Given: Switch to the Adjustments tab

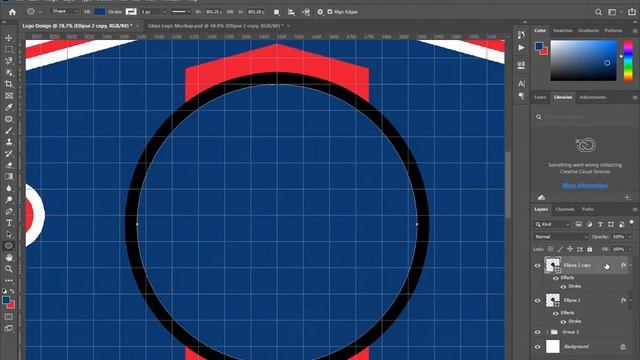Looking at the screenshot, I should click(593, 98).
